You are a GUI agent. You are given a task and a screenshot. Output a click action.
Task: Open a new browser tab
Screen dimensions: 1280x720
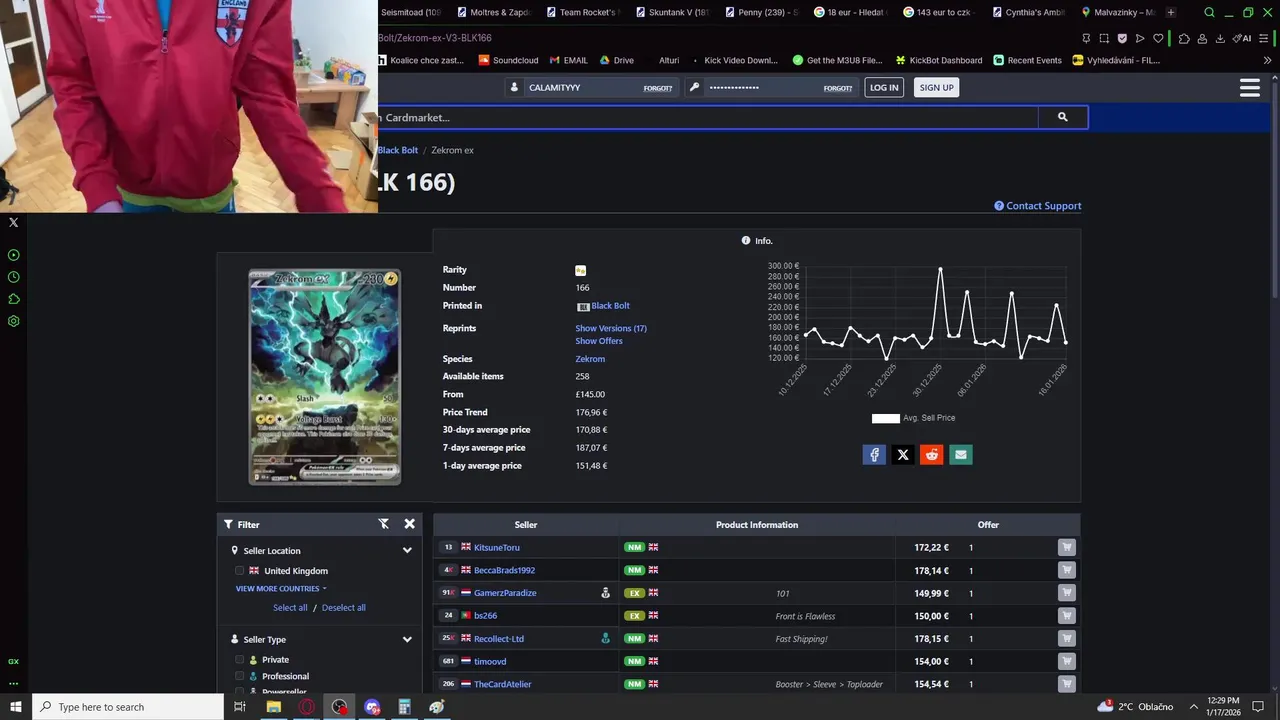(x=1171, y=12)
